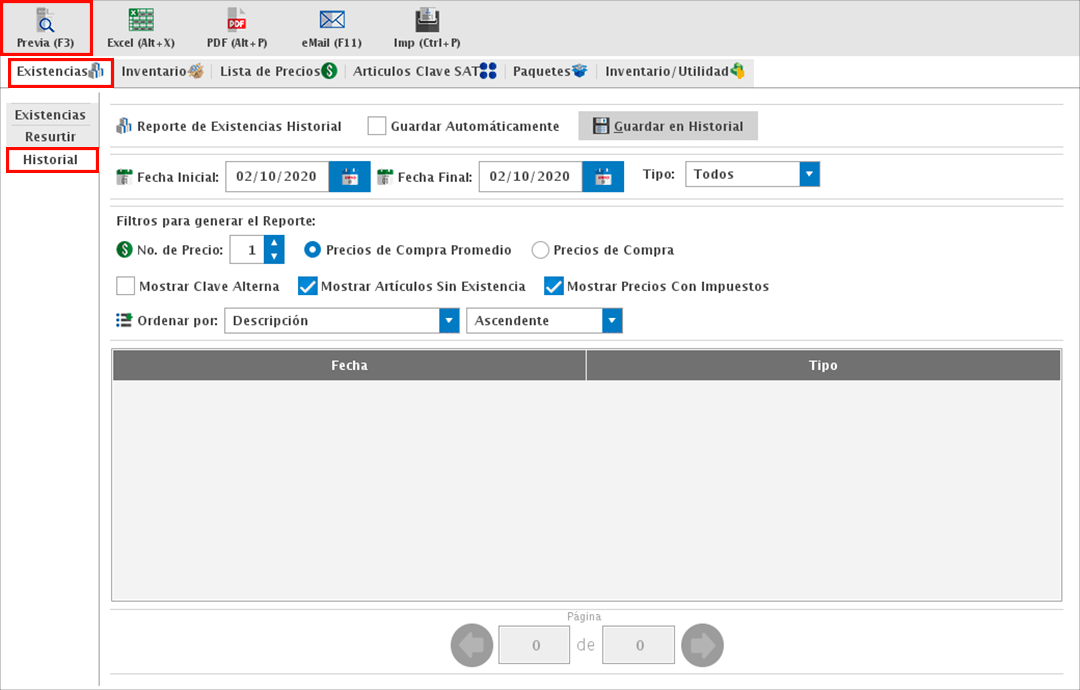Uncheck Mostrar Artículos Sin Existencia

click(x=308, y=286)
